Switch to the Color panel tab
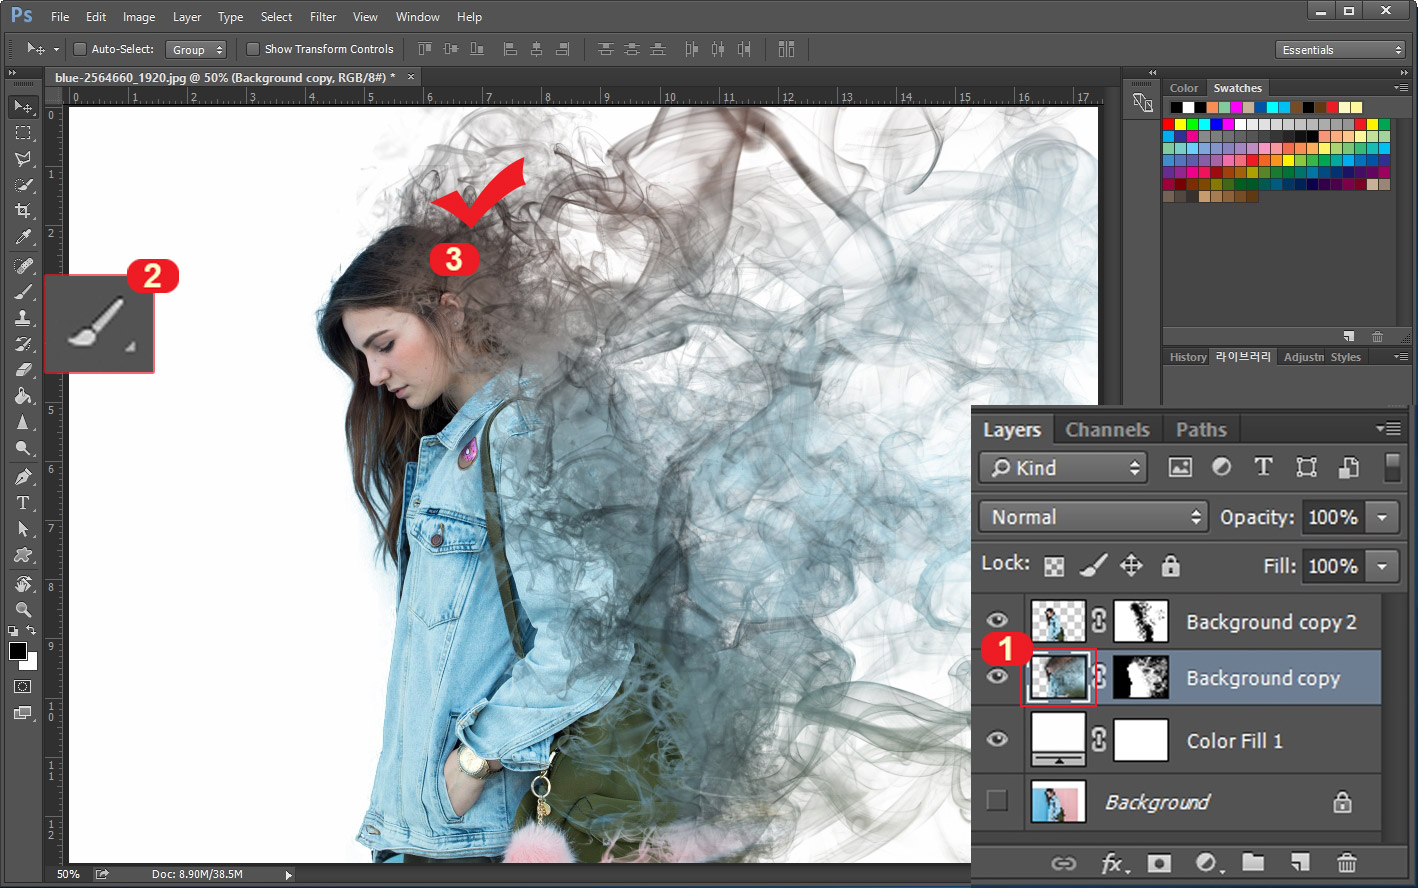The width and height of the screenshot is (1418, 888). (x=1184, y=88)
